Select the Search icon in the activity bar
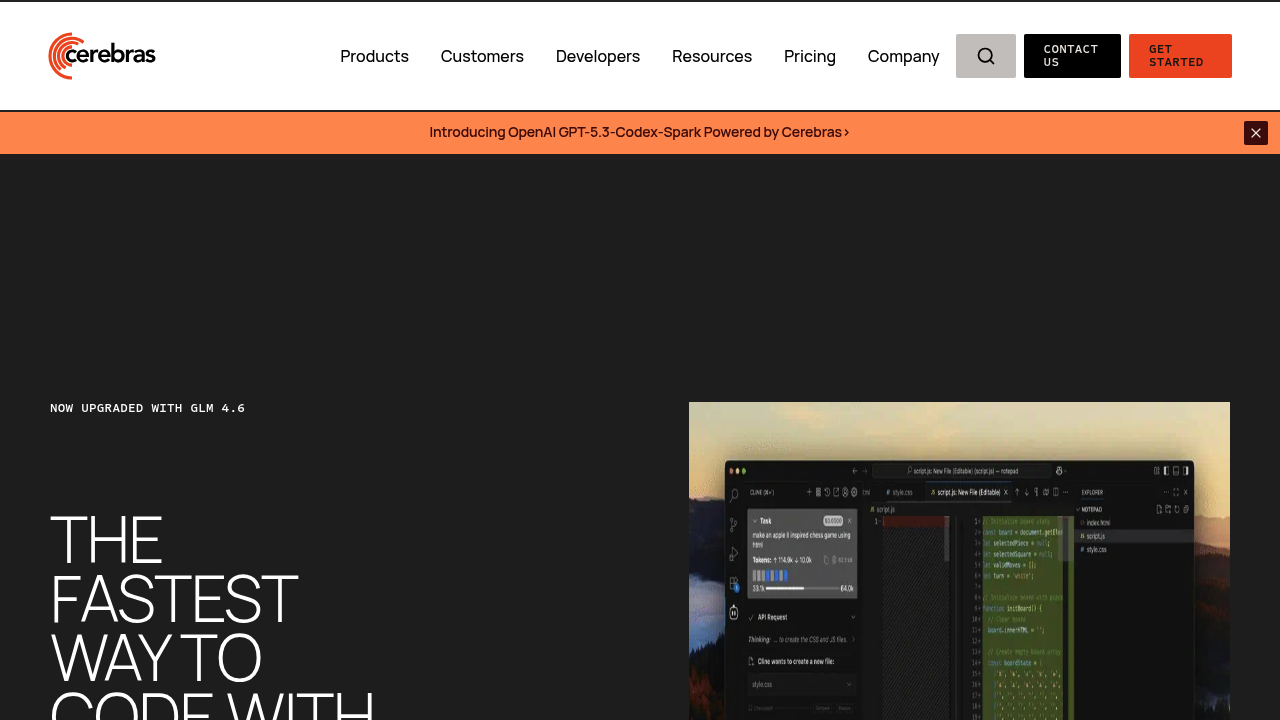1280x720 pixels. coord(733,493)
